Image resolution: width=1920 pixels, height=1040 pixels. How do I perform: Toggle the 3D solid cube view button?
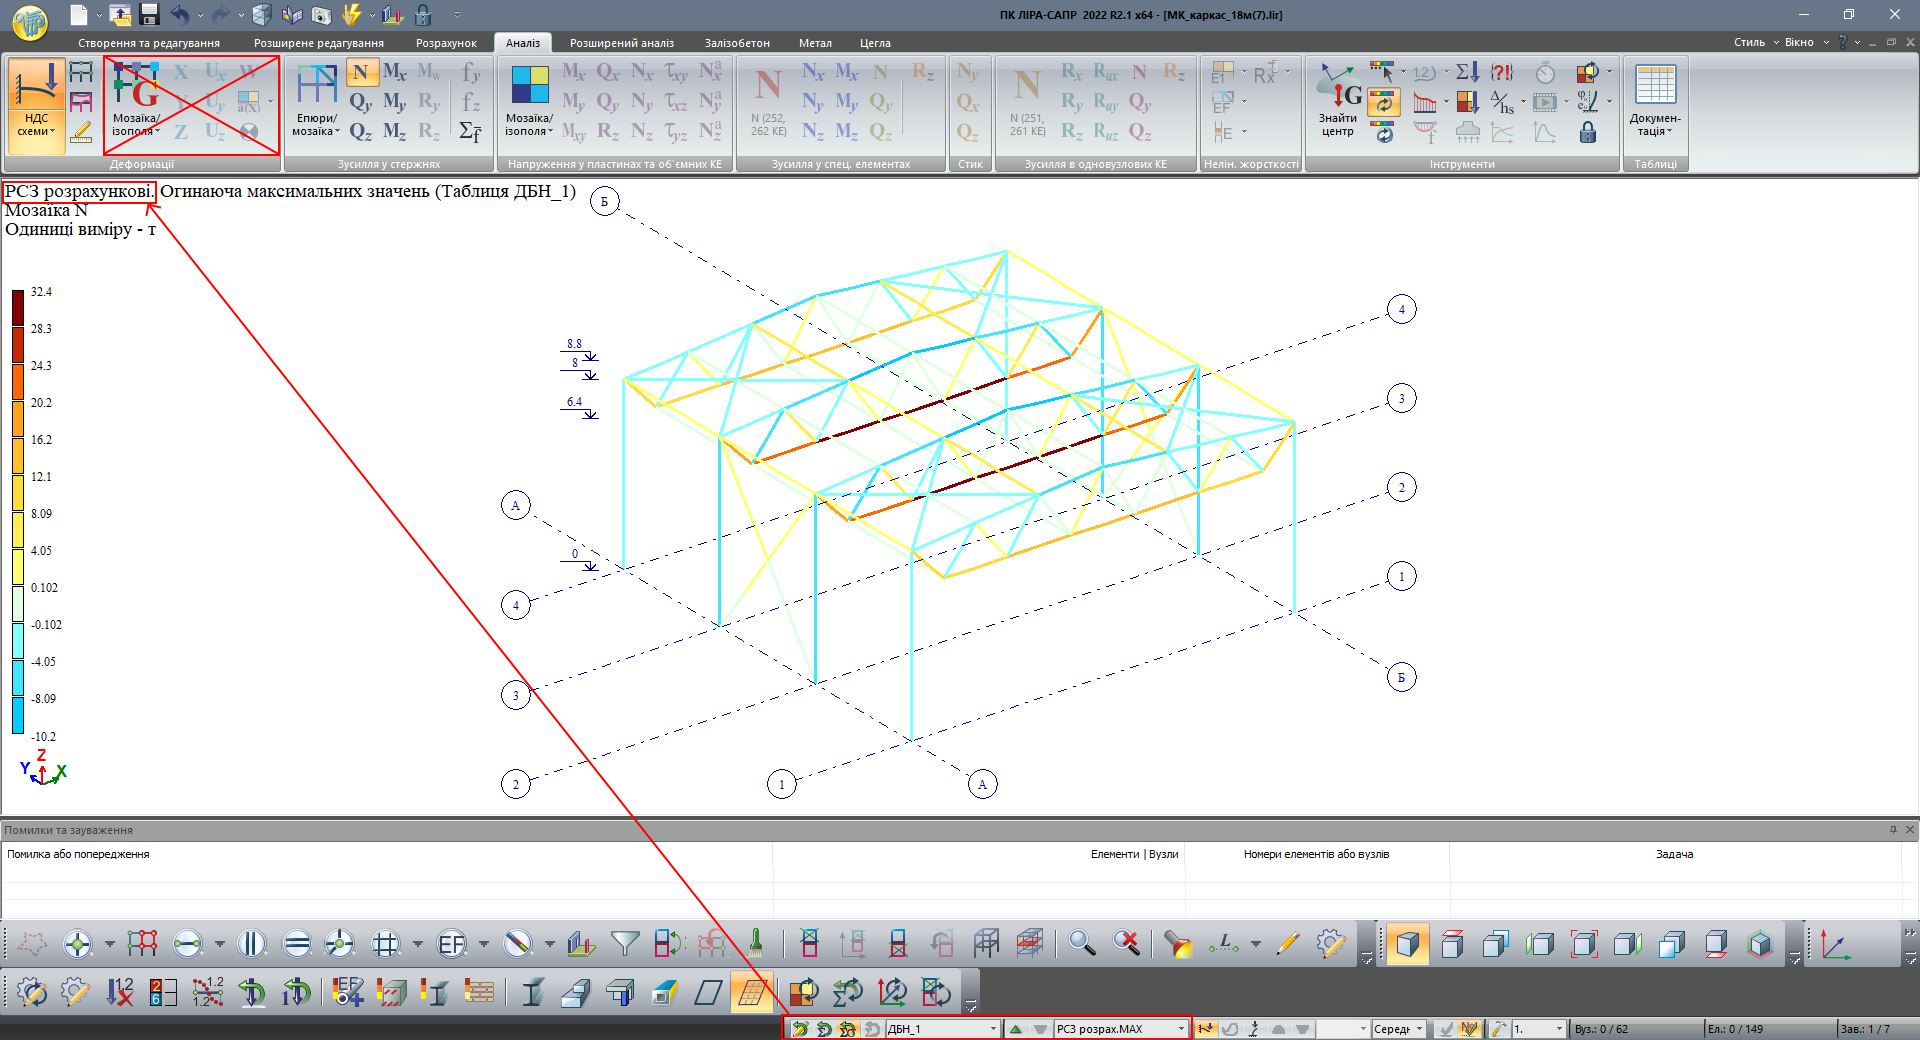click(1407, 943)
